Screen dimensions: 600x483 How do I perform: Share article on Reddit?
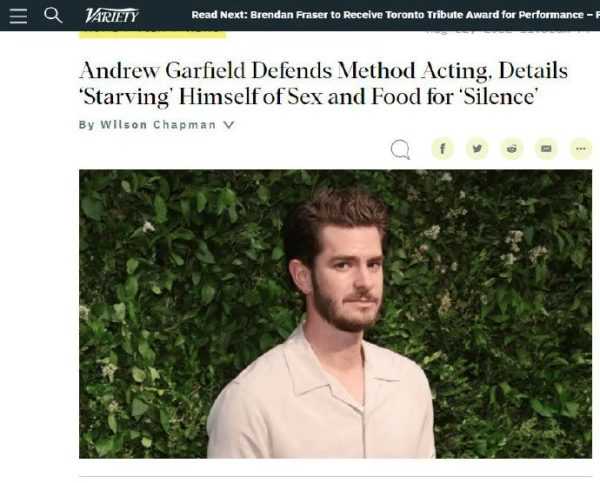click(512, 148)
